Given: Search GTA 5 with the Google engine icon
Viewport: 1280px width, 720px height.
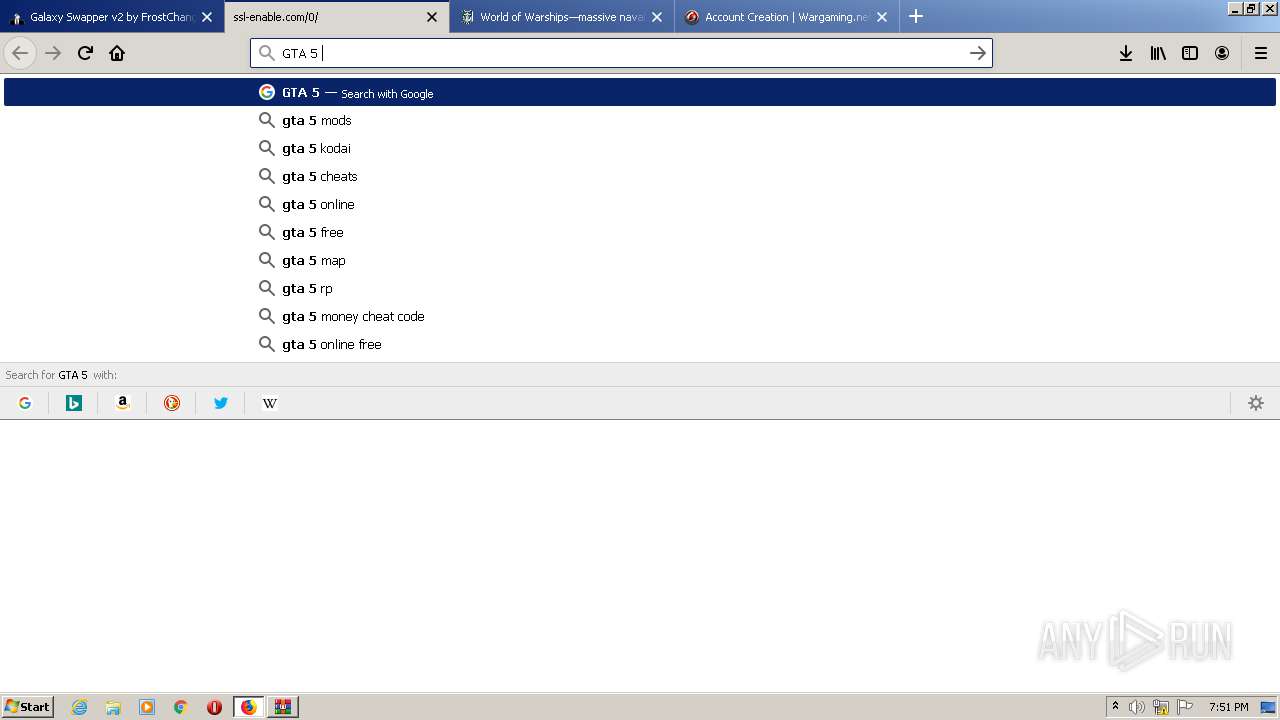Looking at the screenshot, I should point(25,403).
